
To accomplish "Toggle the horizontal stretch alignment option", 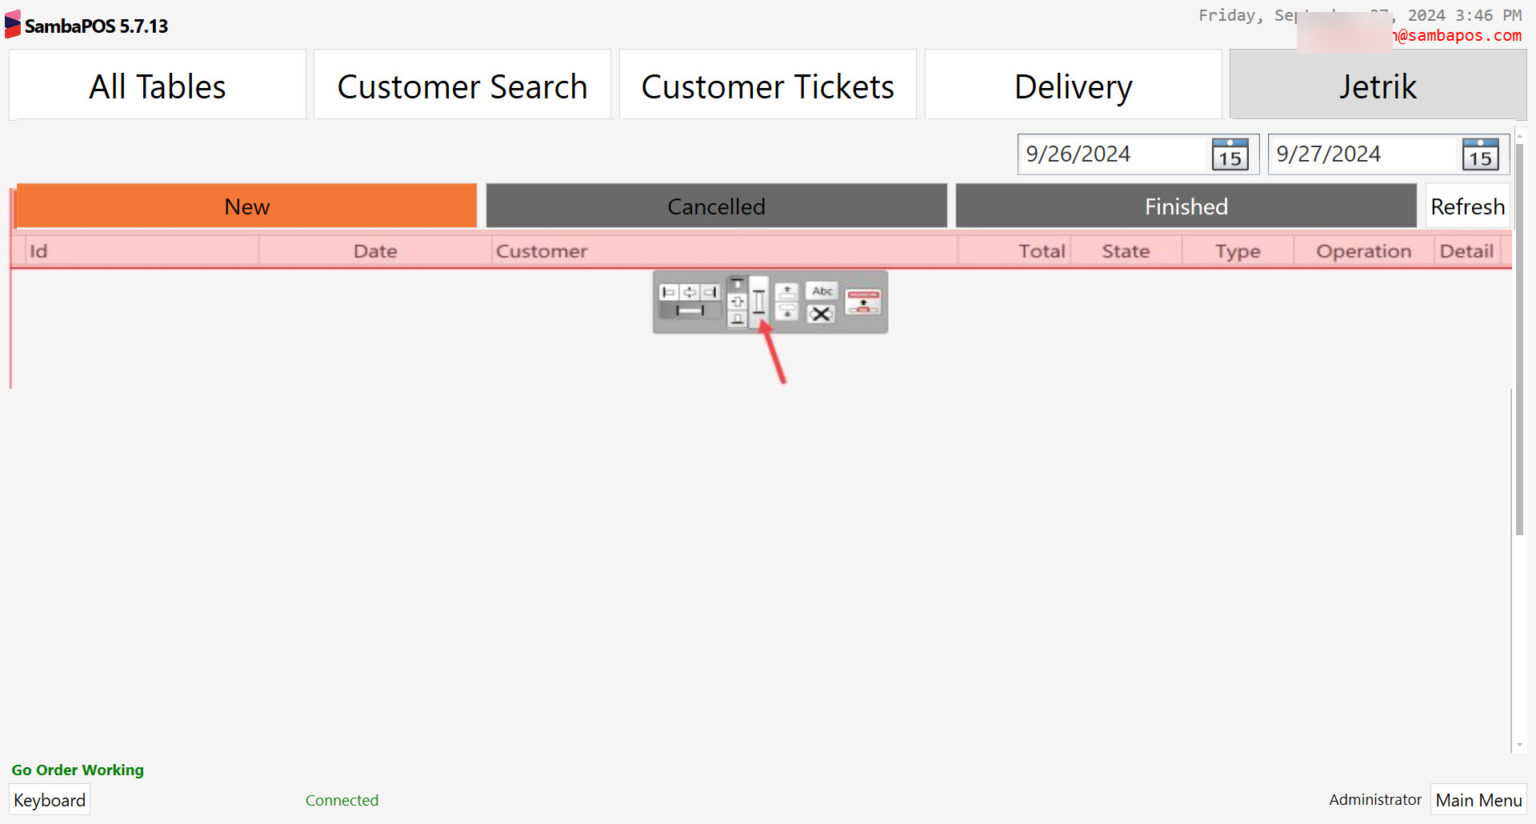I will [x=690, y=310].
